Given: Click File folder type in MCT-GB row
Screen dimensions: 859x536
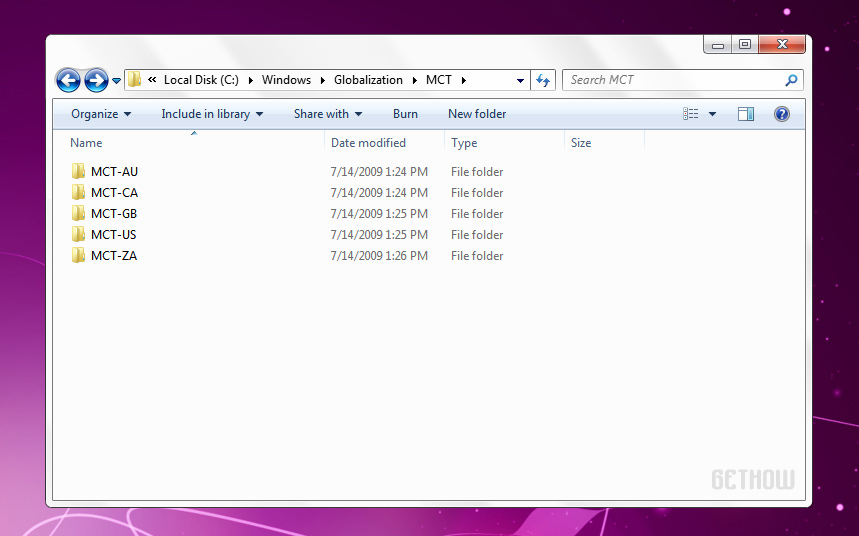Looking at the screenshot, I should [477, 213].
